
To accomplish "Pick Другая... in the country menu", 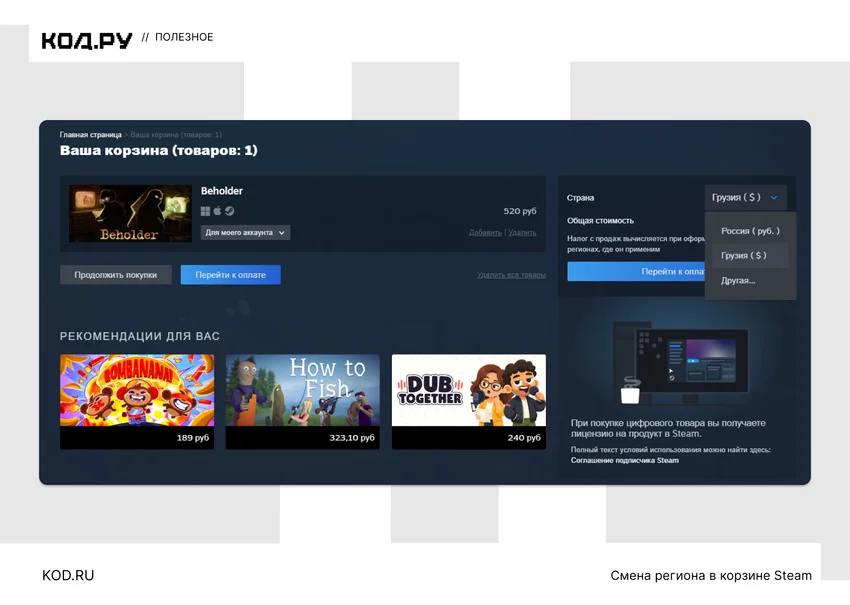I will (x=750, y=280).
